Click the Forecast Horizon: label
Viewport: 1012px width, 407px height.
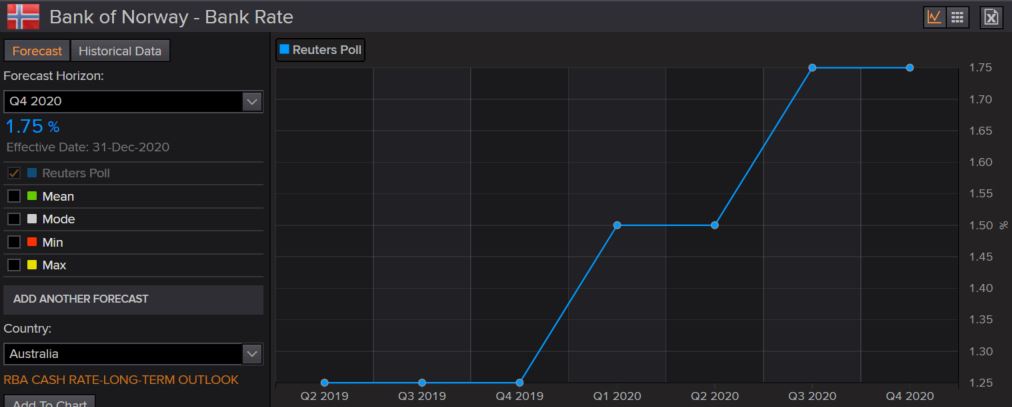(x=54, y=75)
